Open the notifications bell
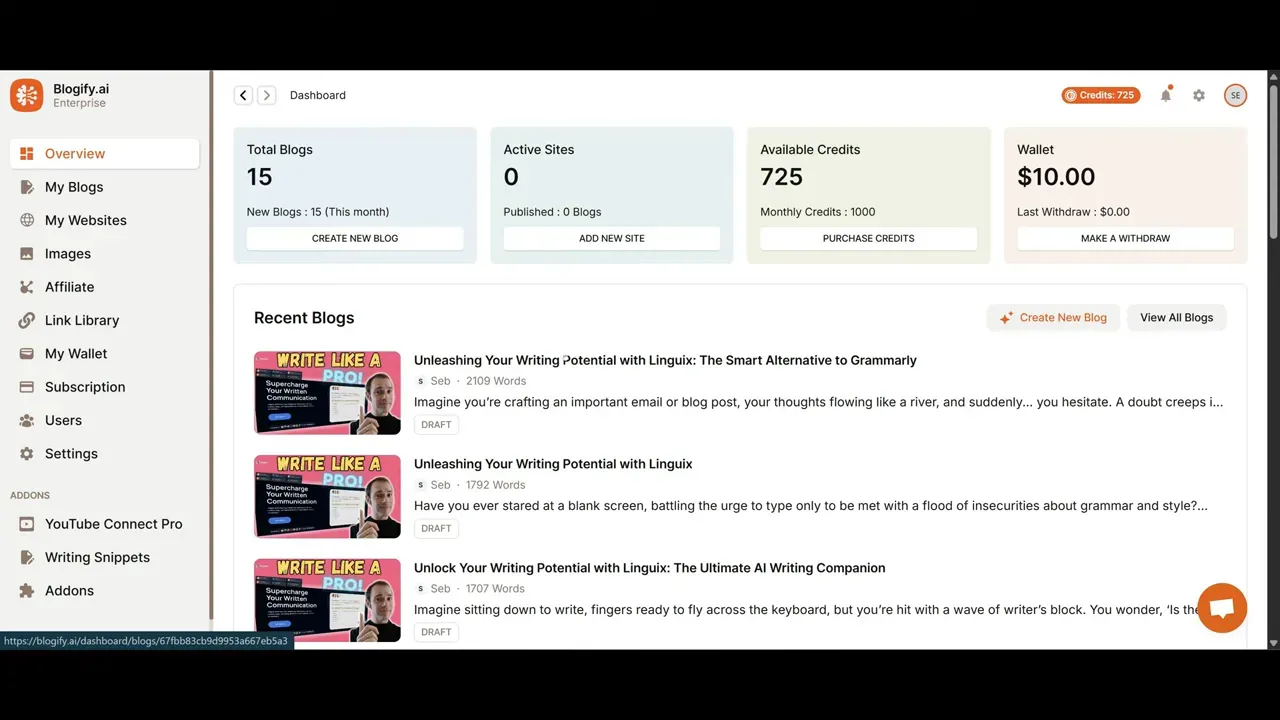The image size is (1280, 720). [x=1166, y=95]
